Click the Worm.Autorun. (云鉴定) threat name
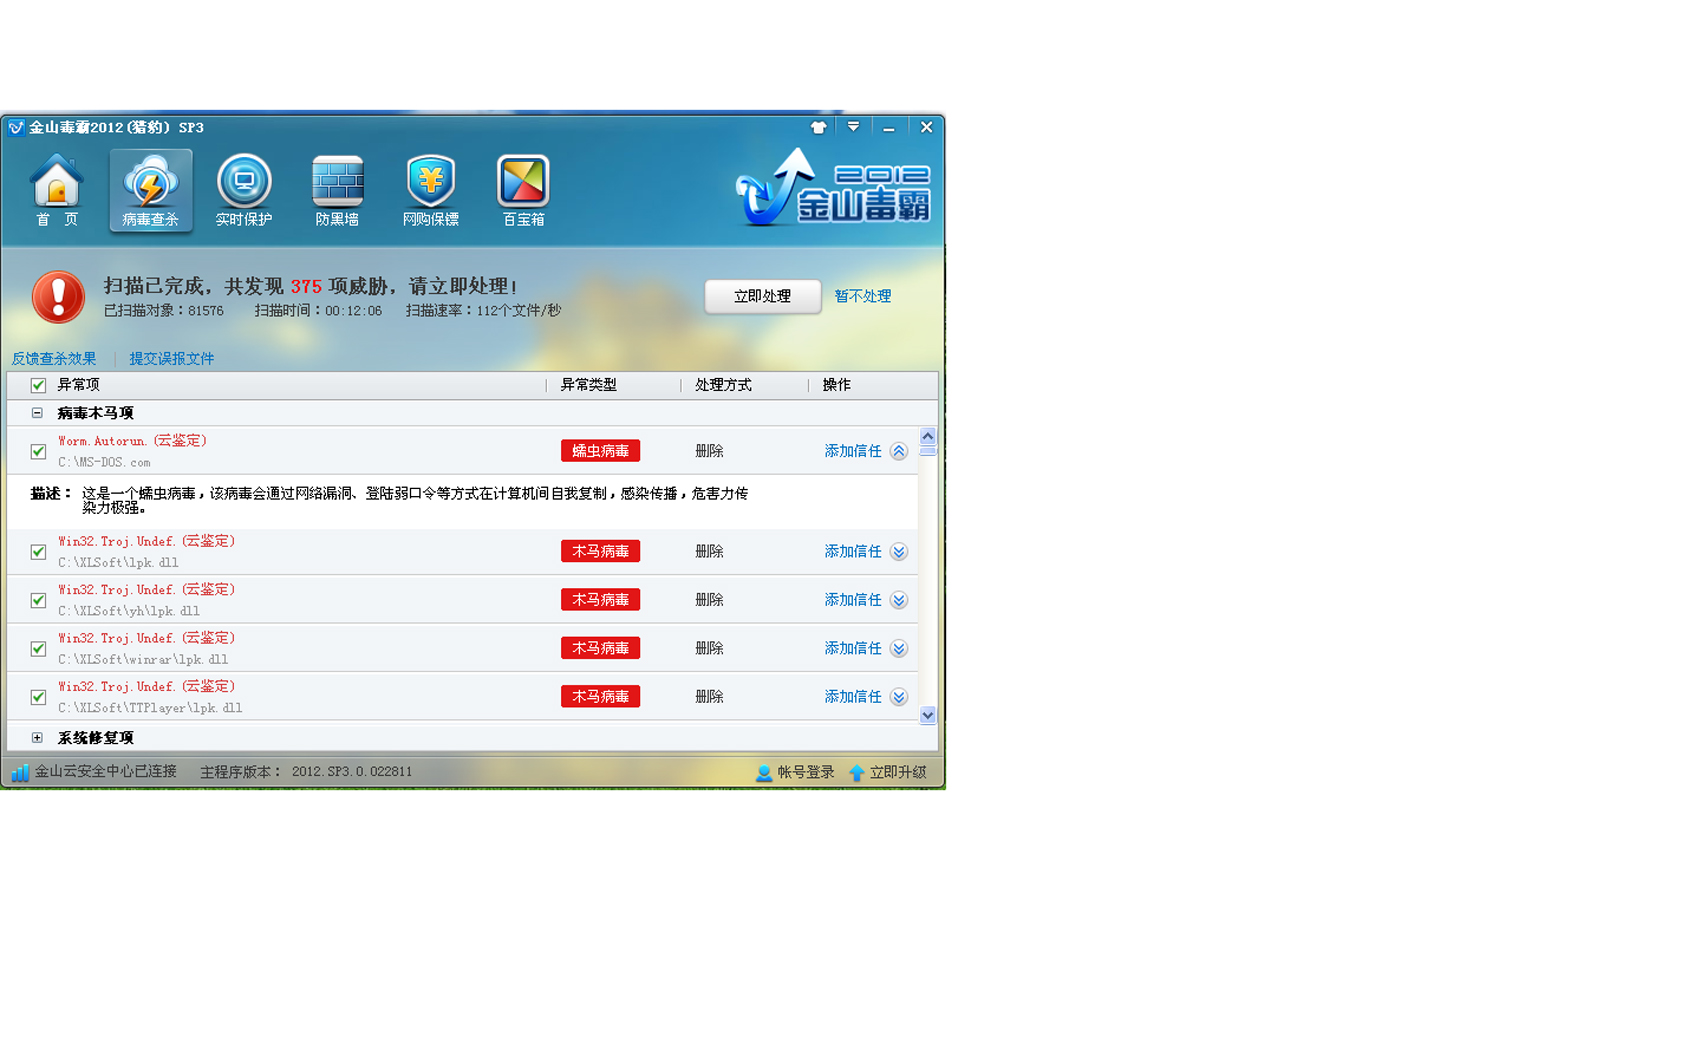Viewport: 1701px width, 1063px height. tap(132, 441)
